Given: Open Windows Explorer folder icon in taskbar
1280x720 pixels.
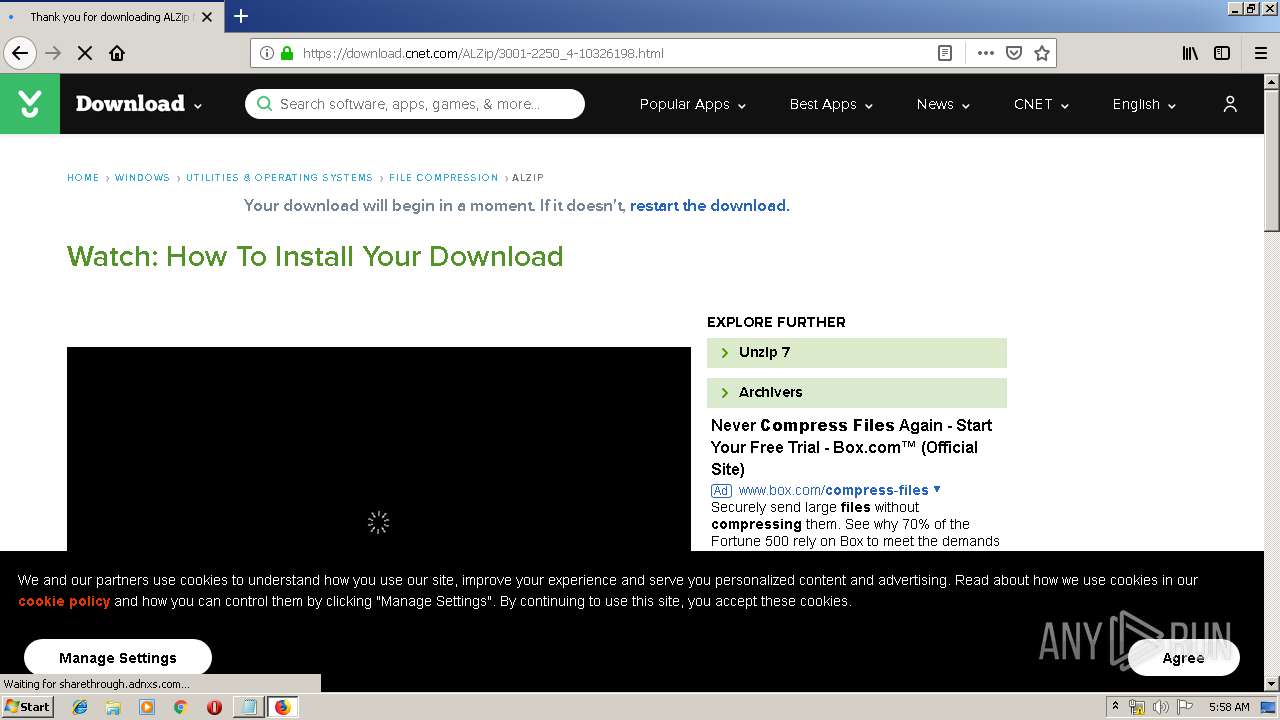Looking at the screenshot, I should (113, 707).
